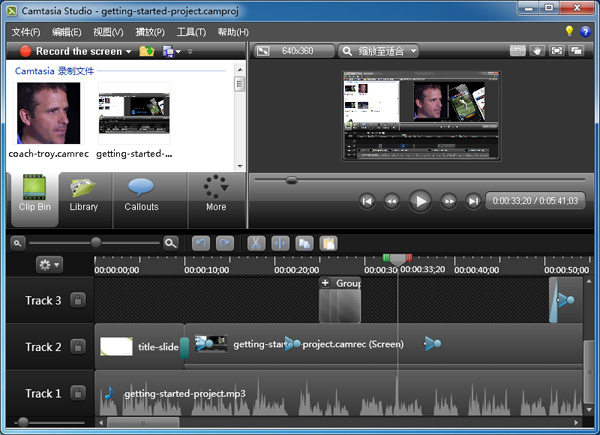This screenshot has height=435, width=600.
Task: Switch to the Library tab
Action: click(84, 199)
